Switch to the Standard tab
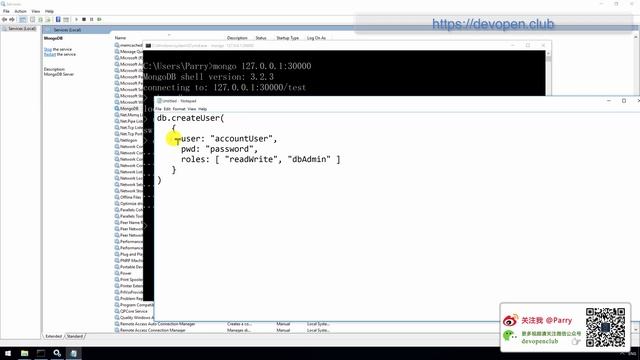640x360 pixels. [x=75, y=336]
